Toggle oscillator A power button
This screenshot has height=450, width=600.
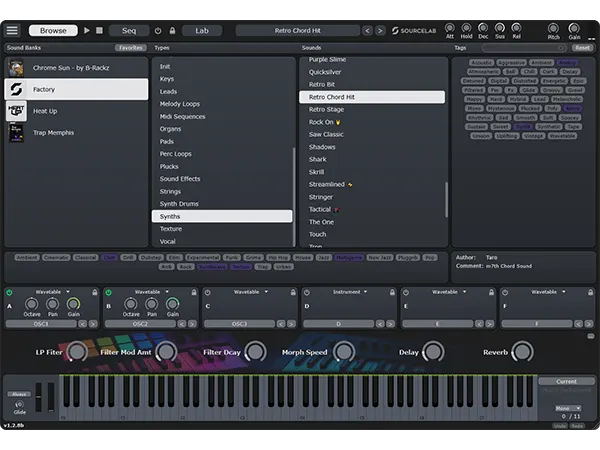point(9,292)
